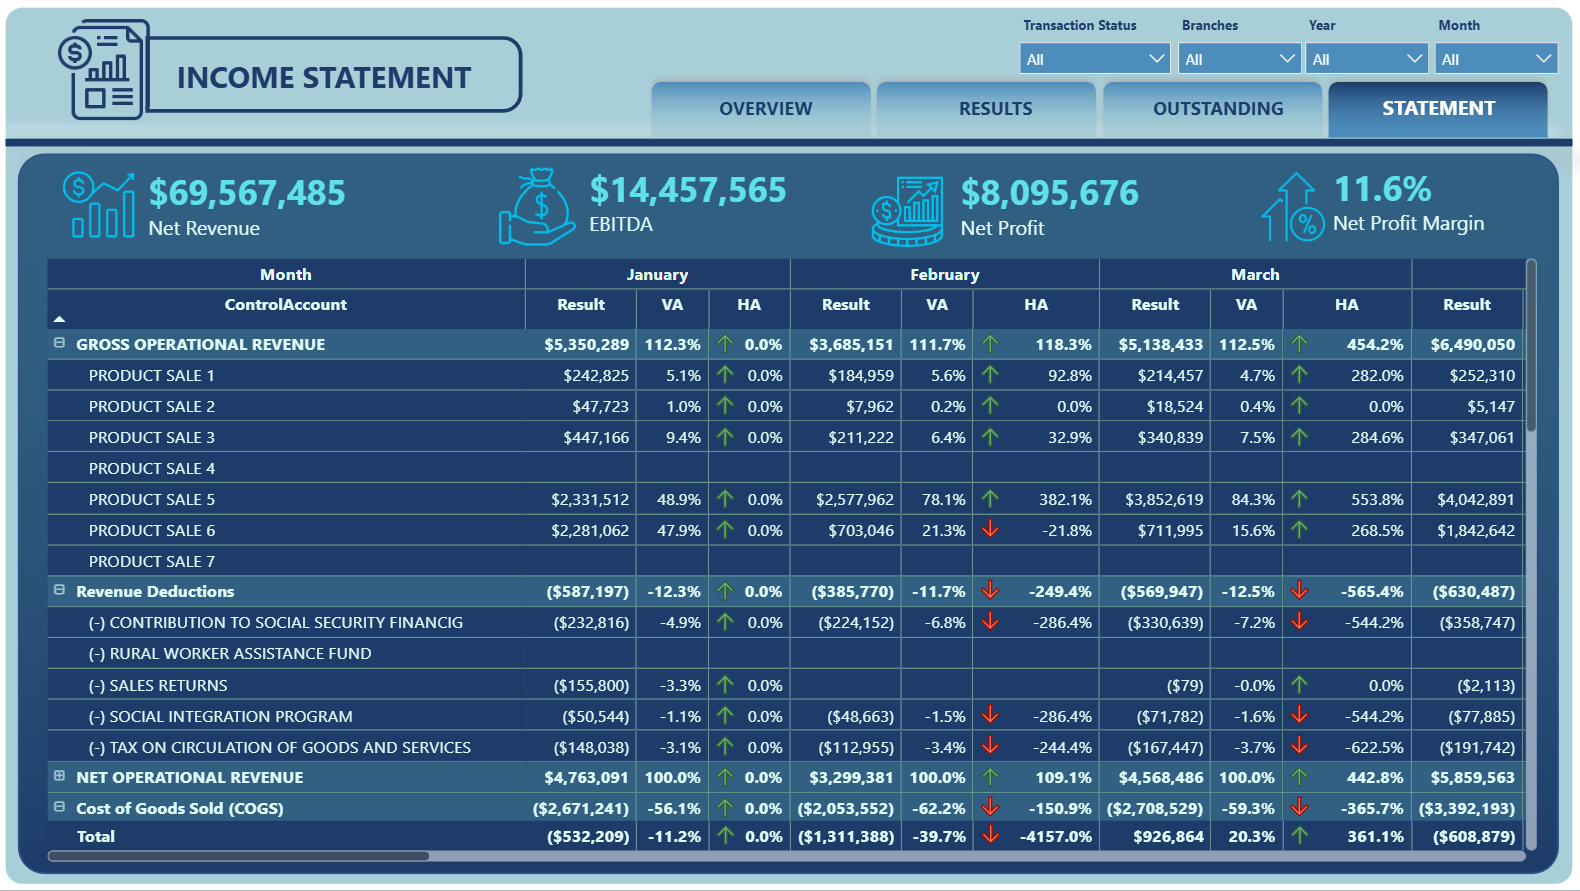
Task: Click the Net Profit coins icon
Action: tap(907, 211)
